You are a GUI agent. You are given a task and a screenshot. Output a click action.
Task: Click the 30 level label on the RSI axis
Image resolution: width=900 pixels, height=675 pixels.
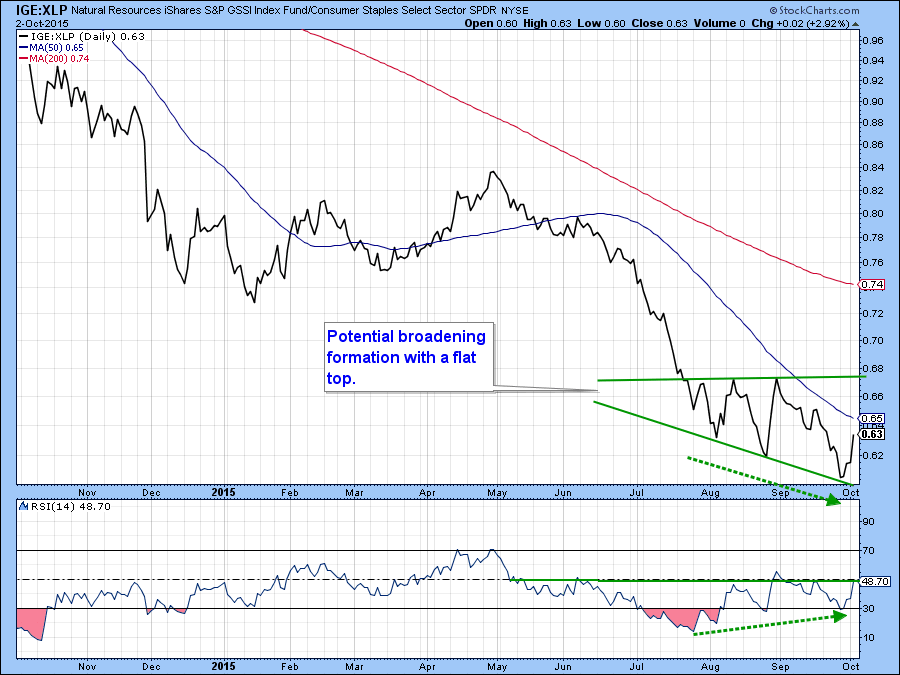point(868,608)
